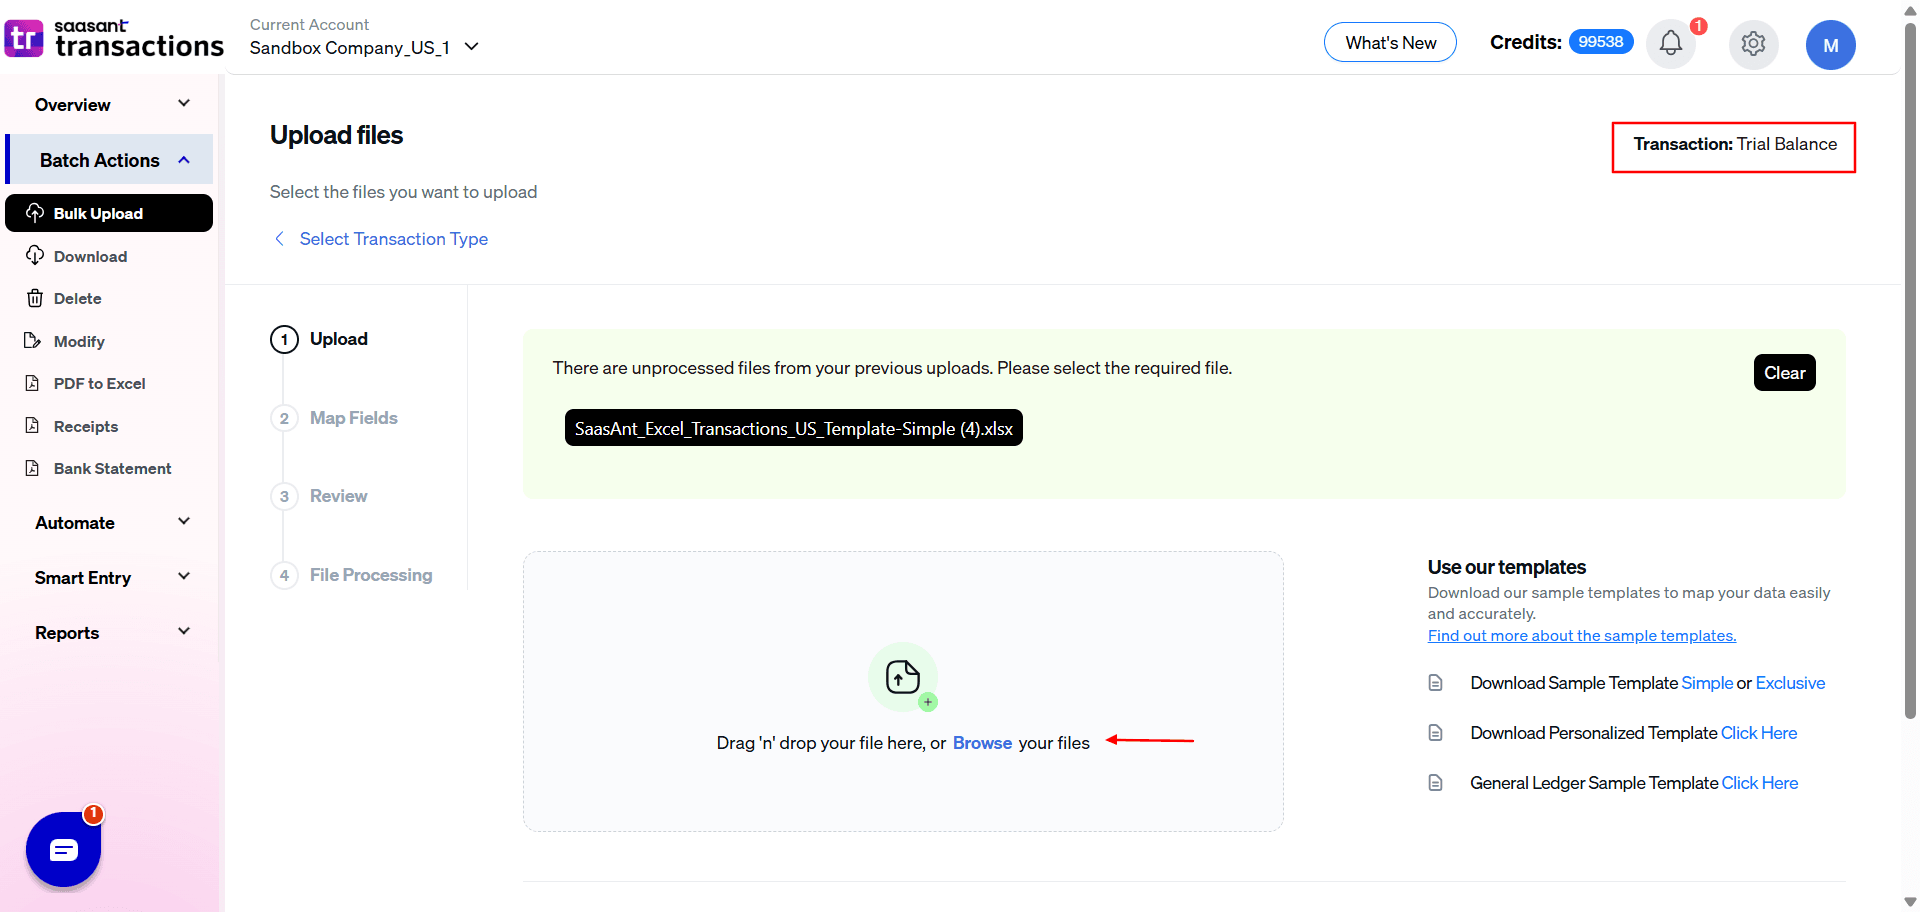Click the Smart Entry sidebar heading
This screenshot has height=912, width=1920.
83,578
